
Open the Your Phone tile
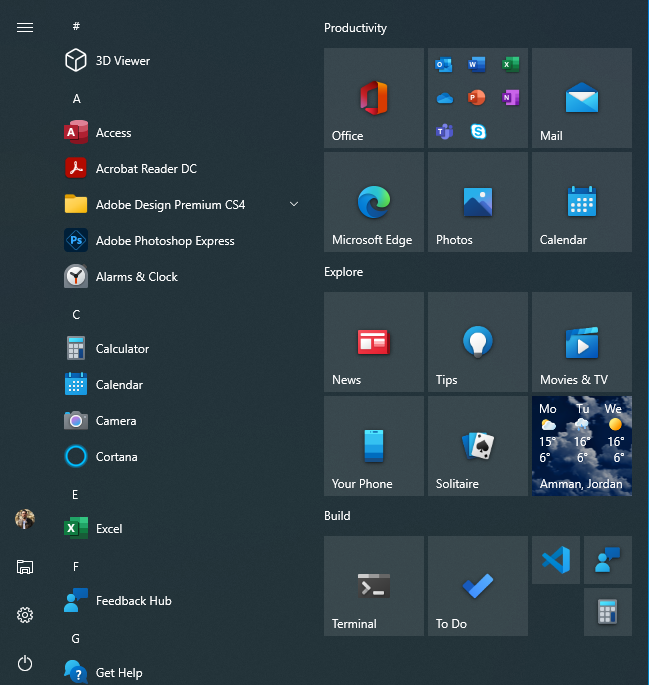click(x=374, y=446)
